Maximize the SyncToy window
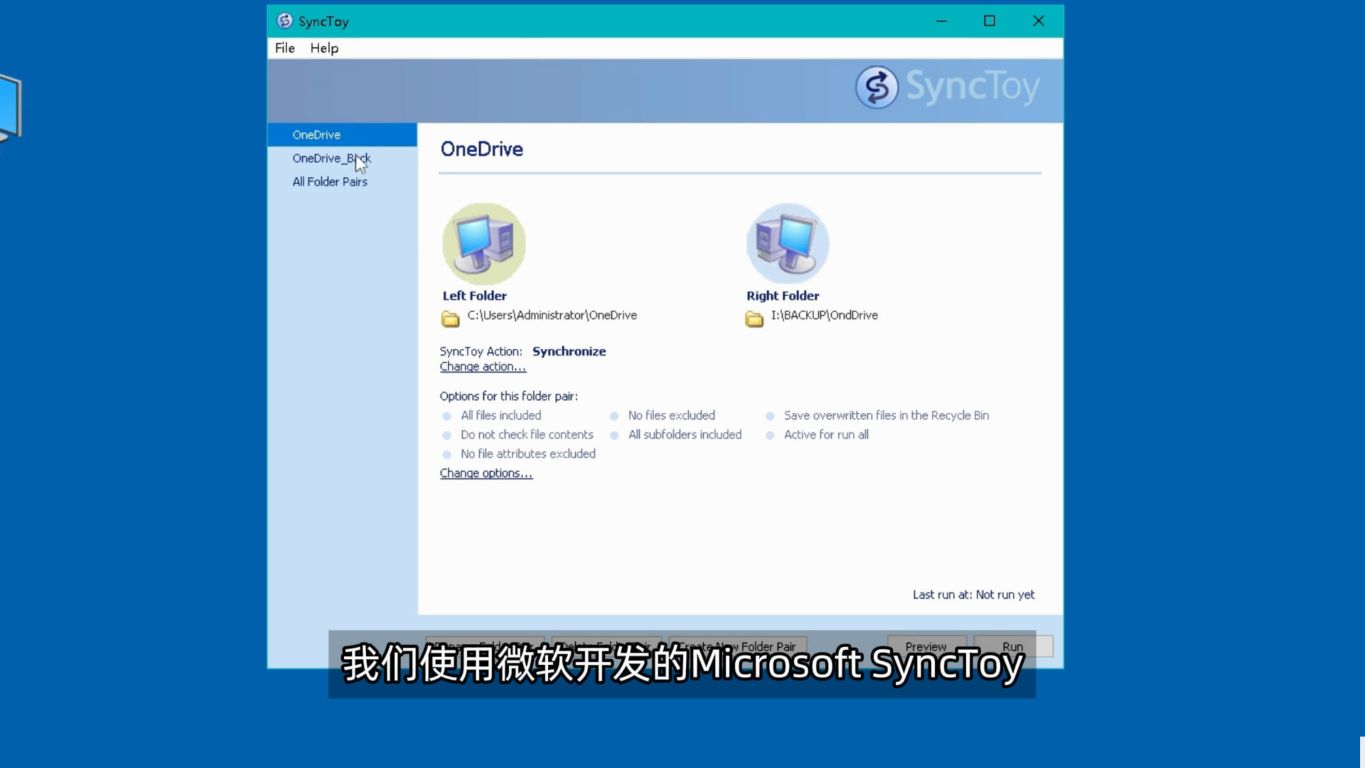The width and height of the screenshot is (1365, 768). coord(990,21)
